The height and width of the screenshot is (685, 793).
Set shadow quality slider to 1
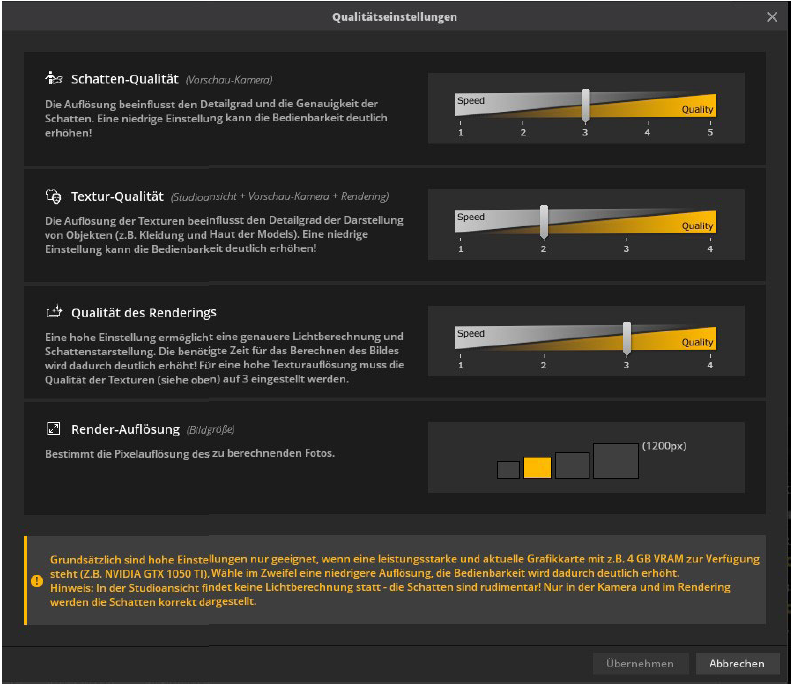461,105
